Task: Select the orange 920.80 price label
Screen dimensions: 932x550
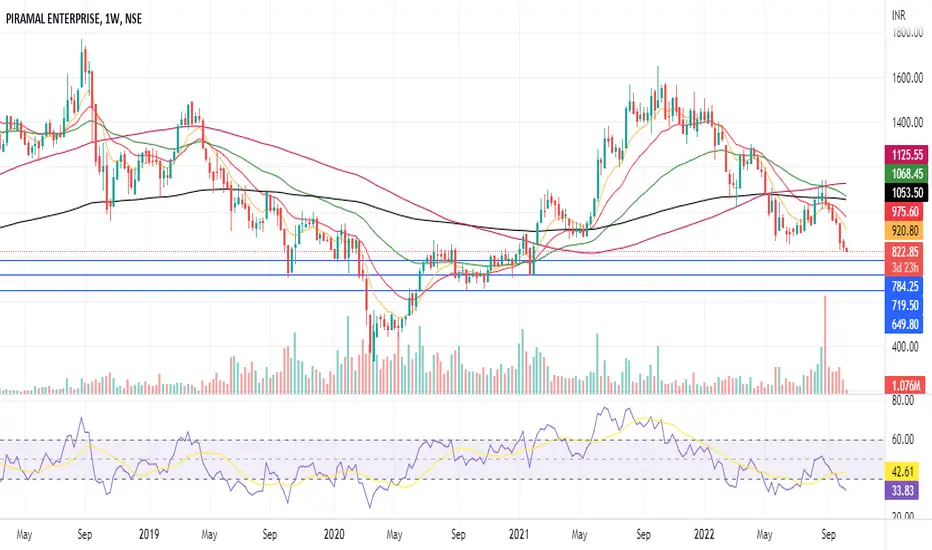Action: coord(904,231)
